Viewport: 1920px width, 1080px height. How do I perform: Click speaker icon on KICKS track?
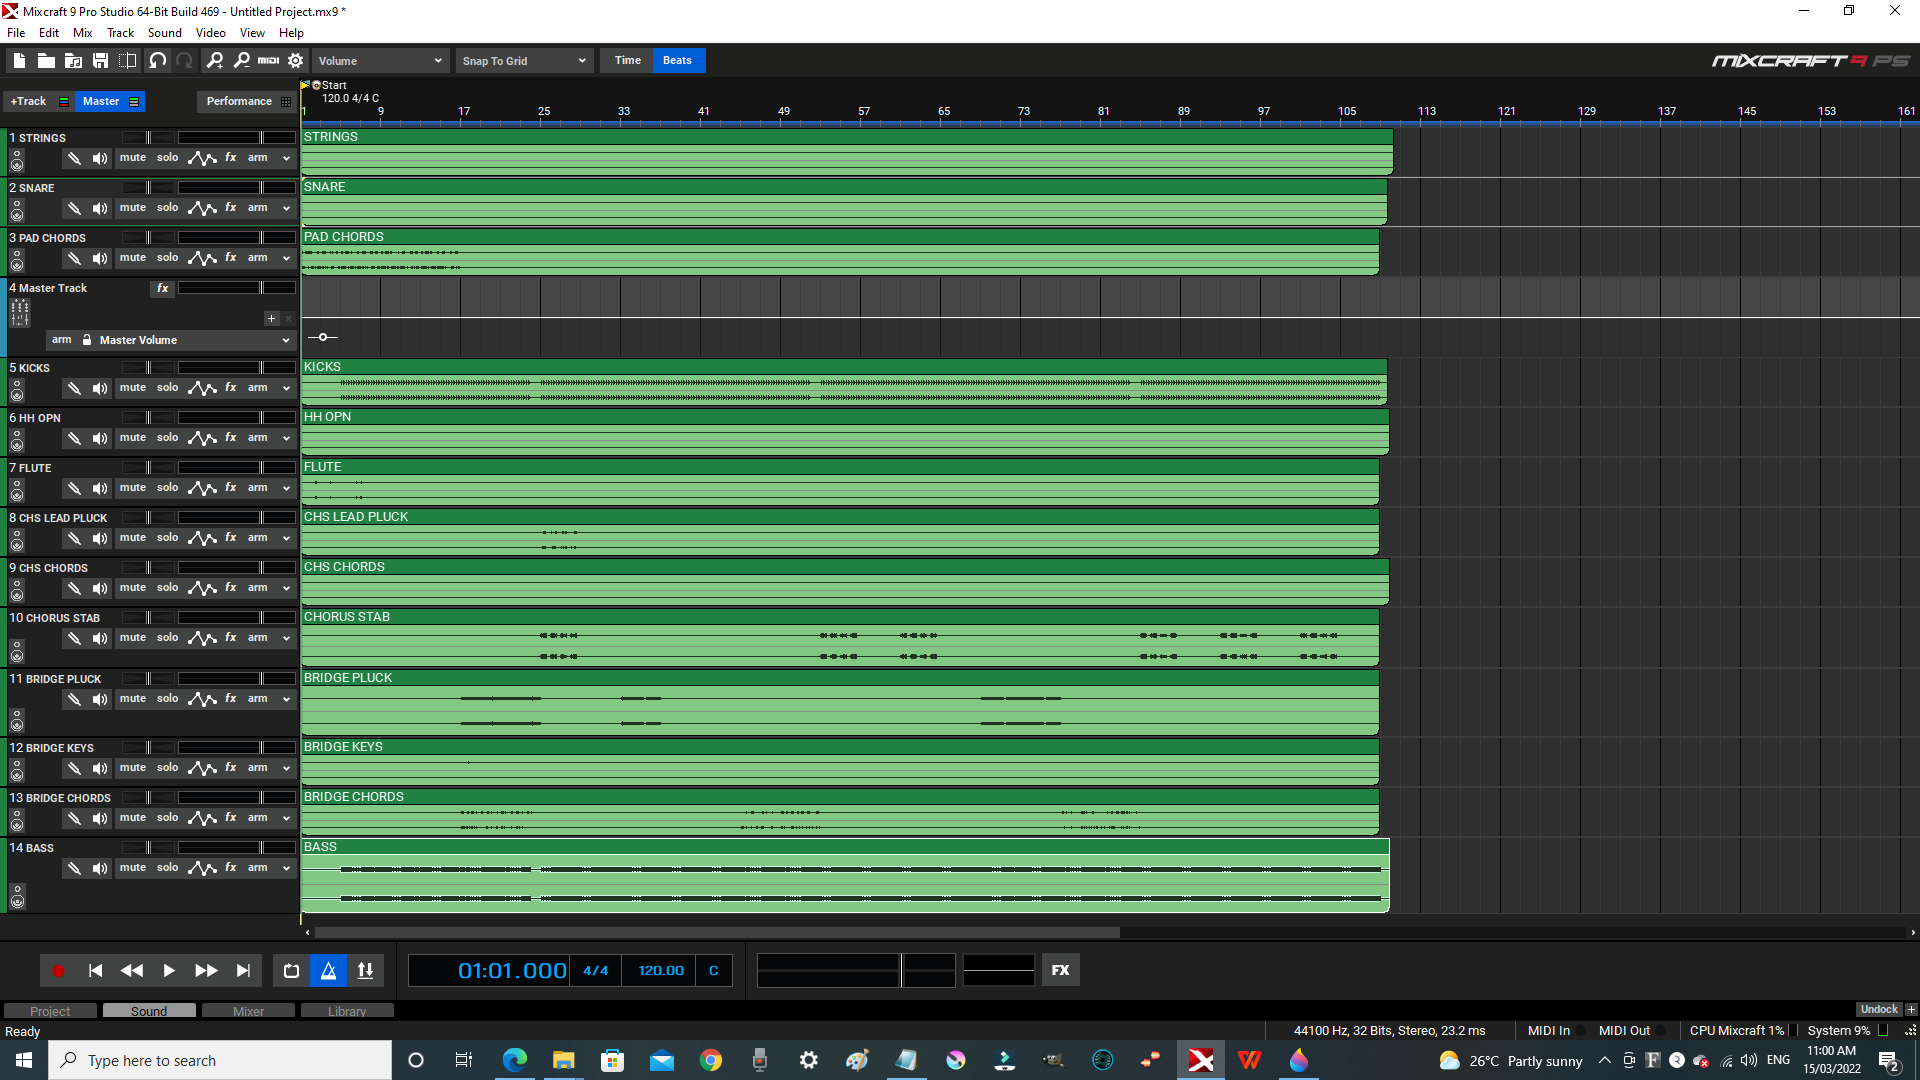[x=100, y=388]
